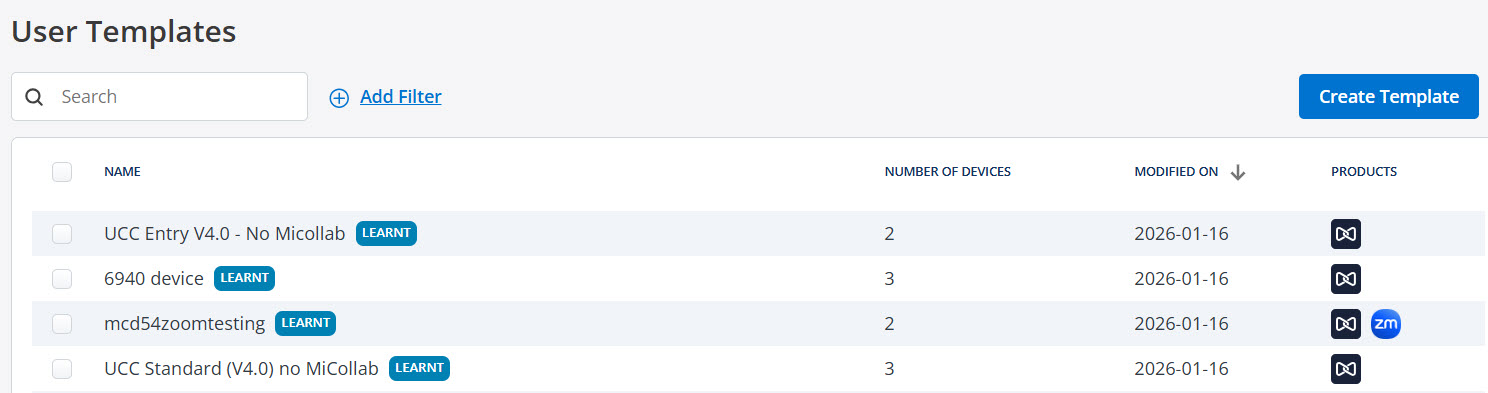Click the Zoom product icon for mcd54zoomtesting
Image resolution: width=1488 pixels, height=393 pixels.
click(x=1386, y=324)
